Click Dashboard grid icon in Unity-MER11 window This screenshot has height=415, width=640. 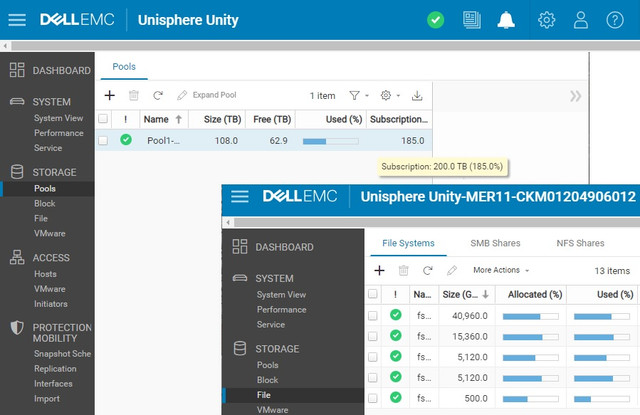tap(240, 246)
